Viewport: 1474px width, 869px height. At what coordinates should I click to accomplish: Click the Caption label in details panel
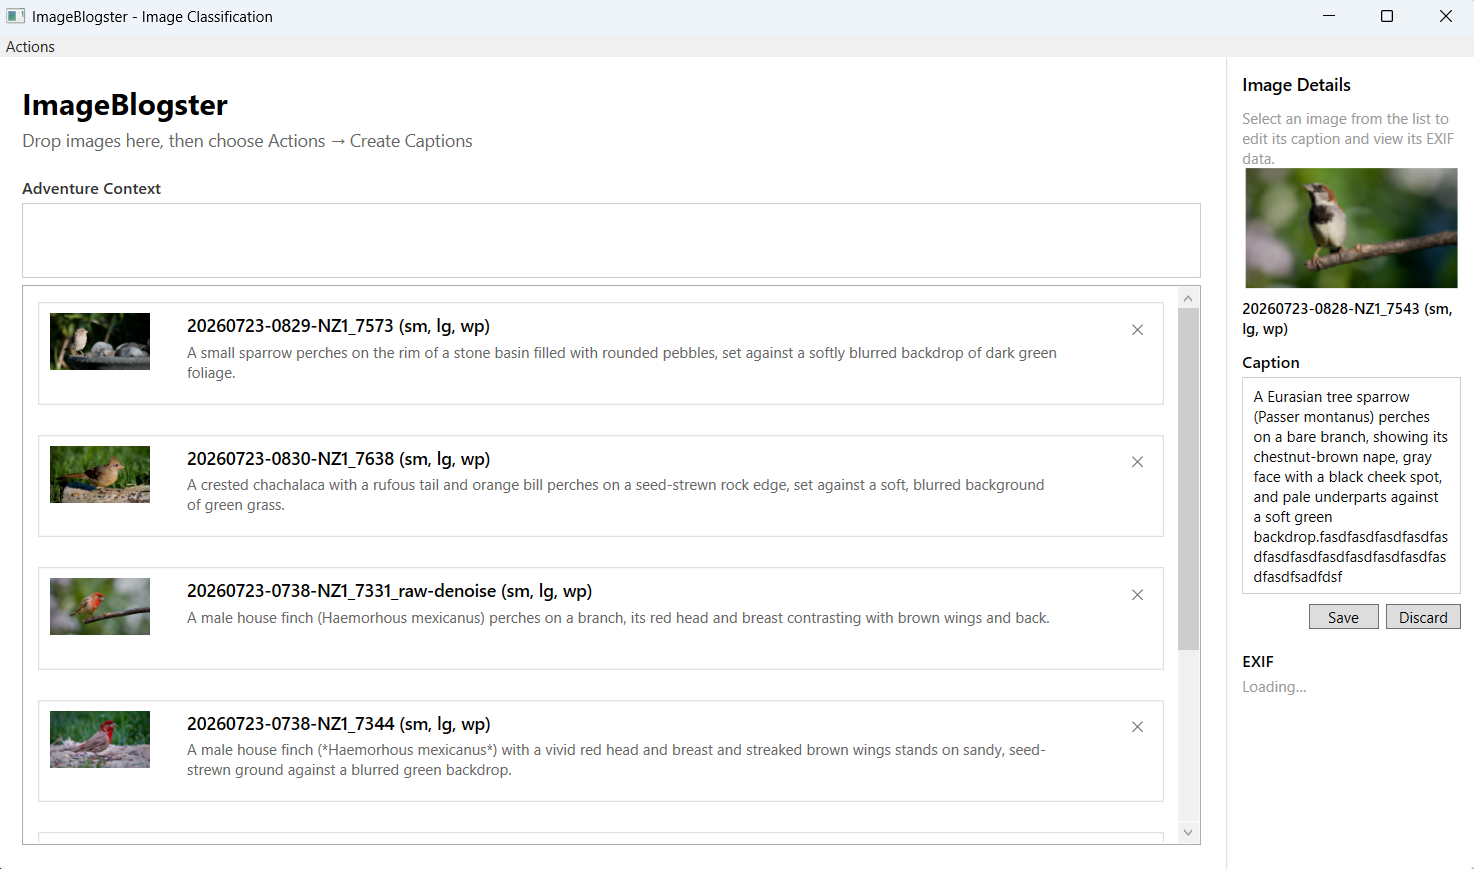click(1271, 363)
